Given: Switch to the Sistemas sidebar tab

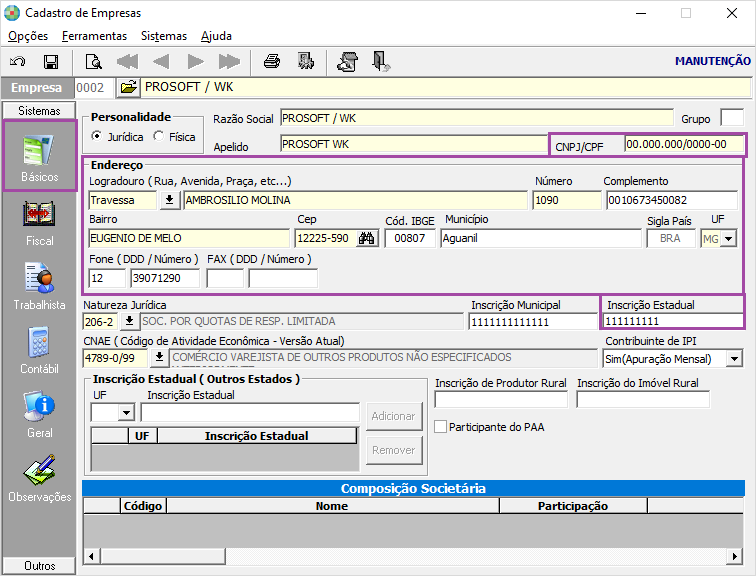Looking at the screenshot, I should (40, 110).
